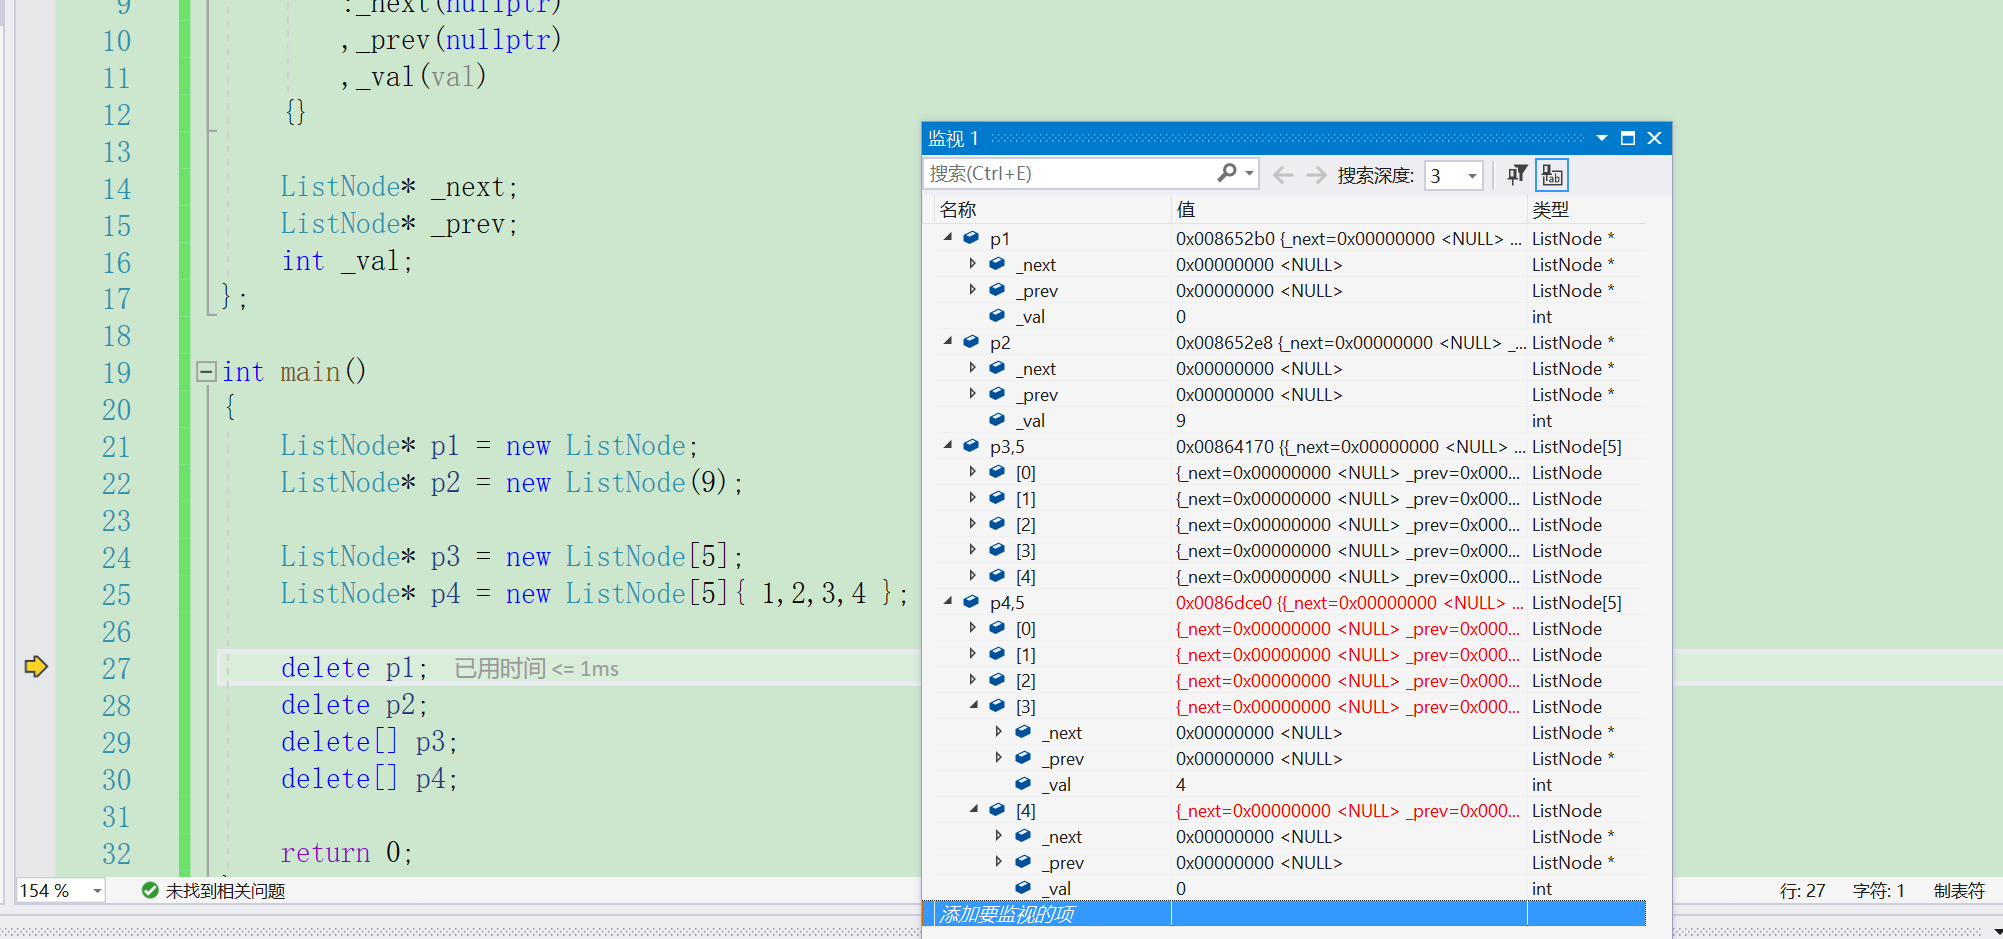Expand element [0] of p4,5

tap(972, 628)
